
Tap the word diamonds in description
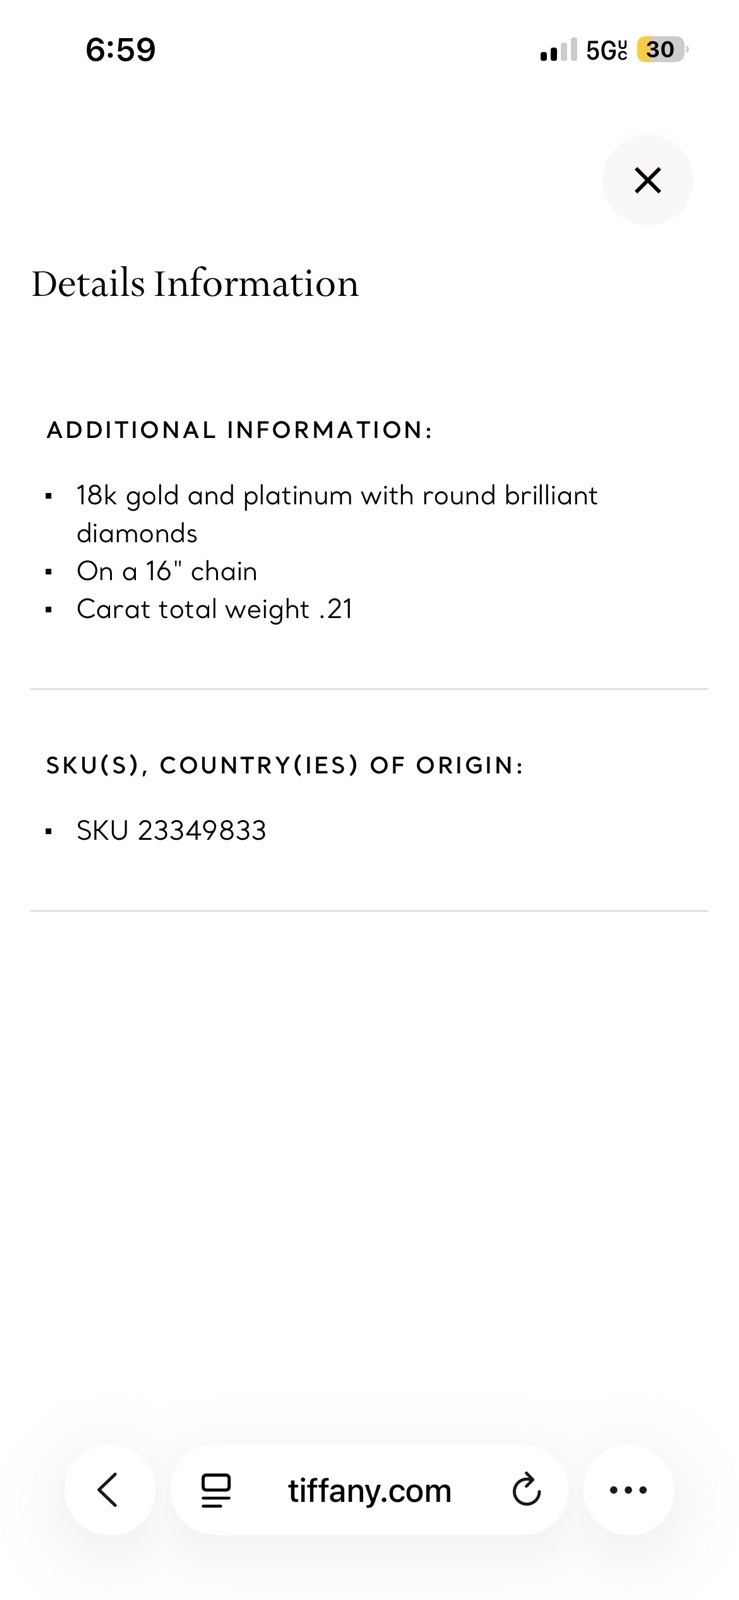(x=137, y=533)
